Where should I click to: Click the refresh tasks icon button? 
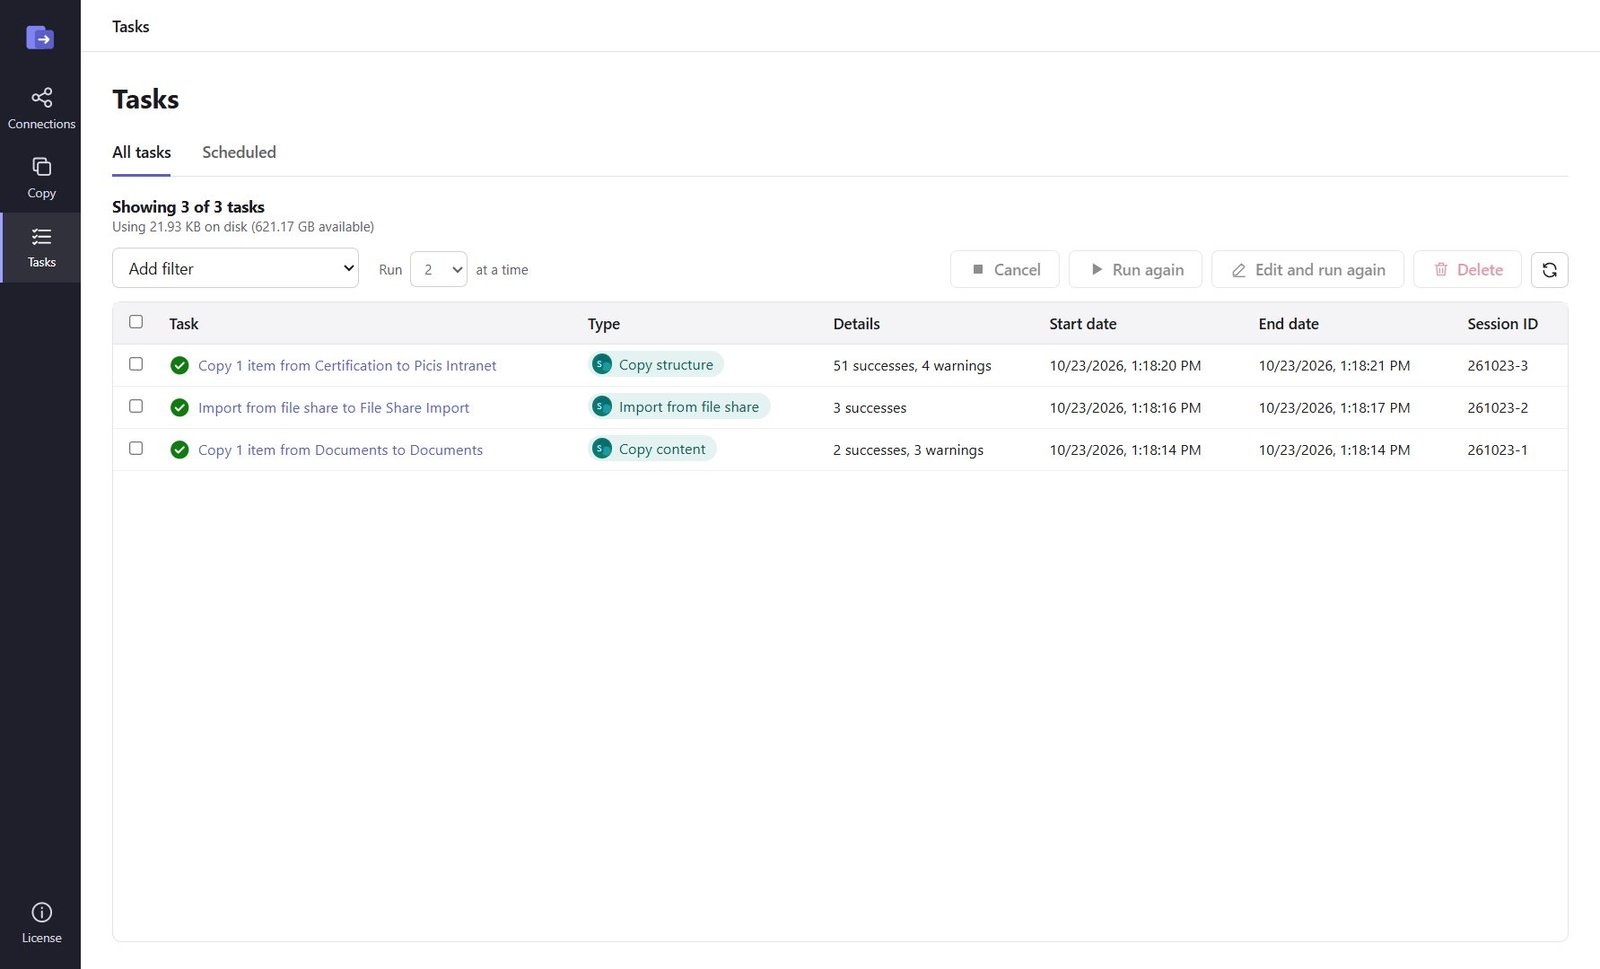click(x=1549, y=270)
